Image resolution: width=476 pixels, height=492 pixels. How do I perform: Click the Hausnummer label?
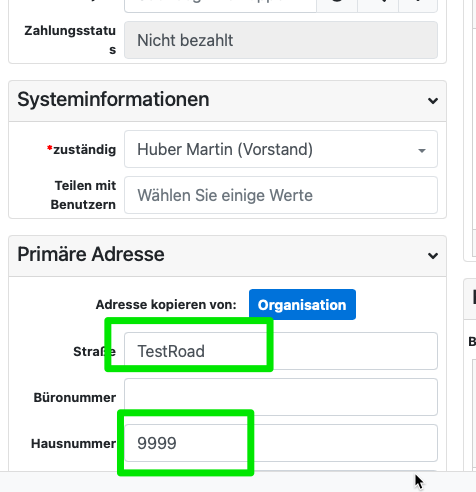click(73, 444)
